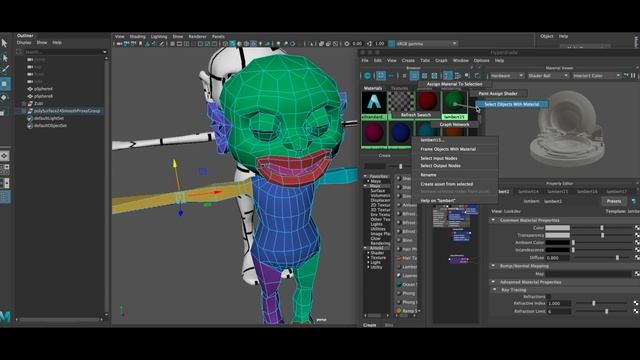
Task: Expand polySurface24SmoothProxyGroup in the Outliner
Action: click(24, 111)
